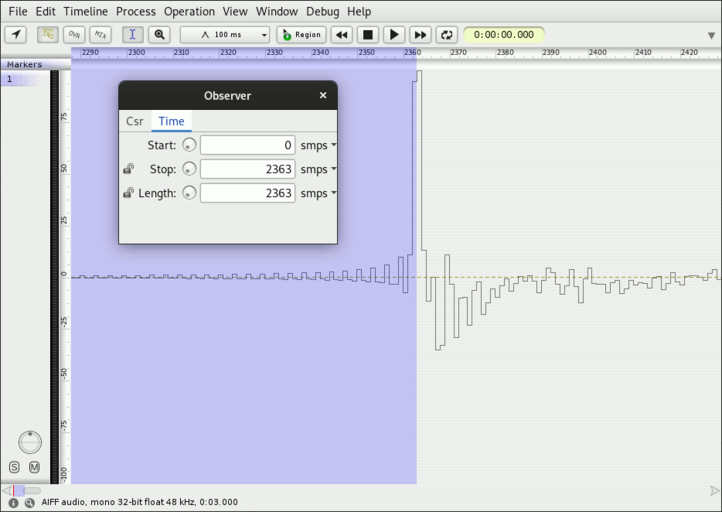Click the rewind playback button
The width and height of the screenshot is (722, 512).
pos(341,34)
